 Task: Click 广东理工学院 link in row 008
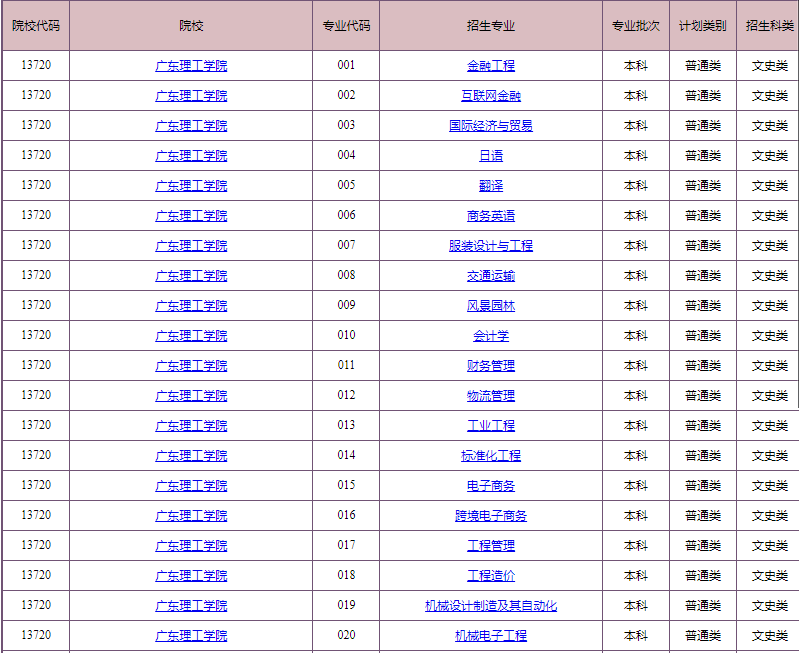(191, 276)
